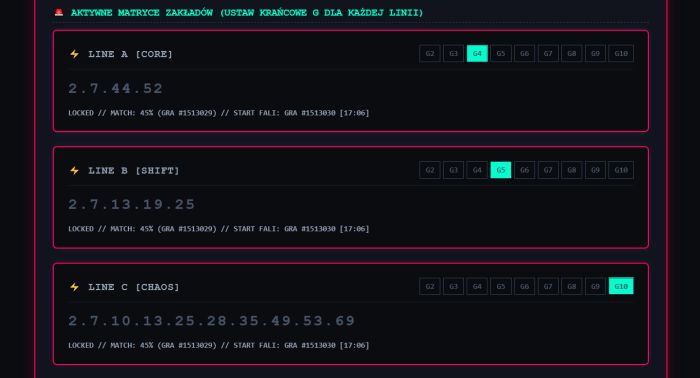Click the lightning bolt icon beside Line C

75,287
